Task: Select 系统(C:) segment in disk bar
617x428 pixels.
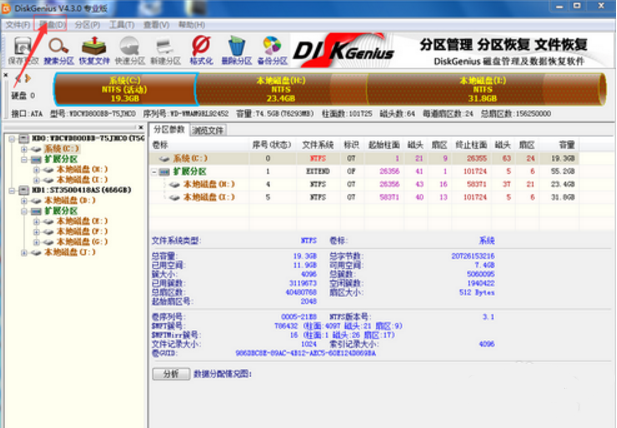Action: click(125, 89)
